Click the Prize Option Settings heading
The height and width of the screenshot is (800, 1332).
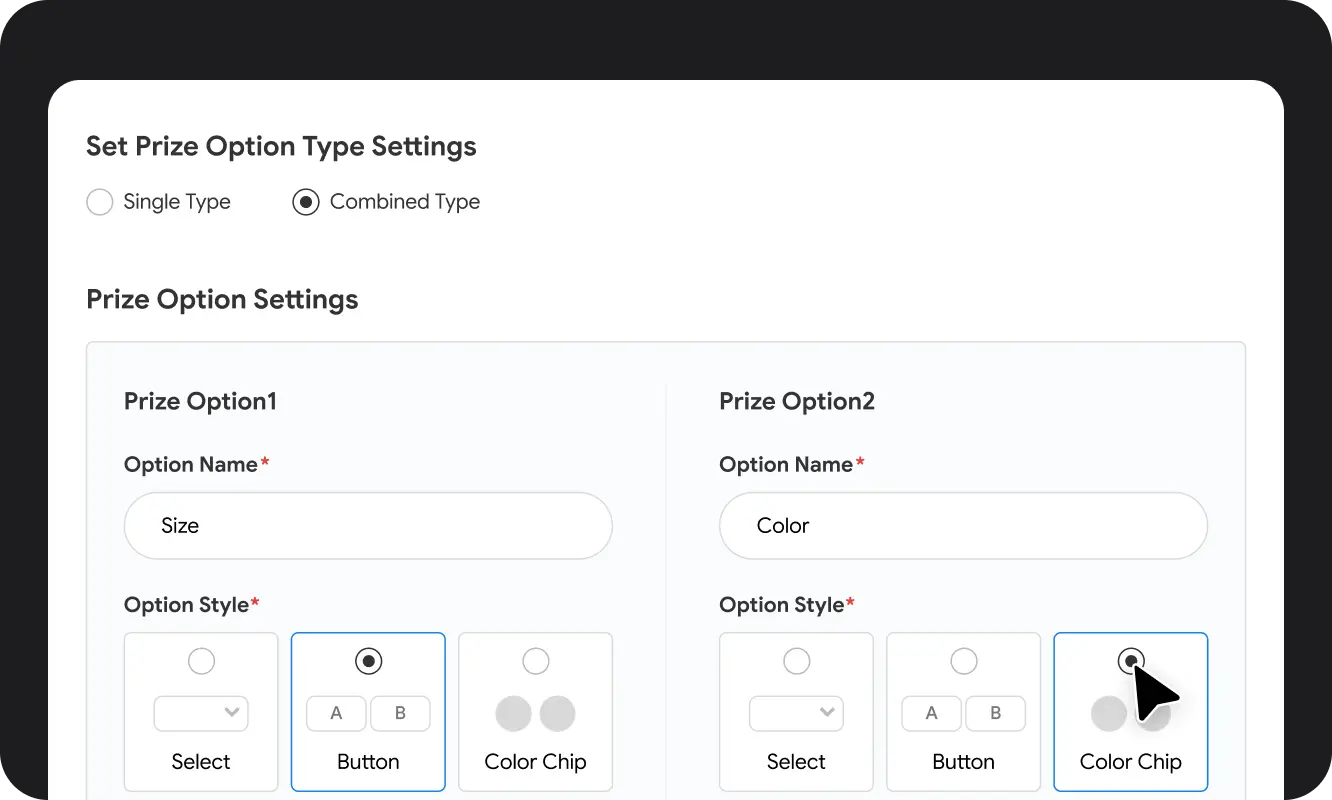tap(222, 300)
